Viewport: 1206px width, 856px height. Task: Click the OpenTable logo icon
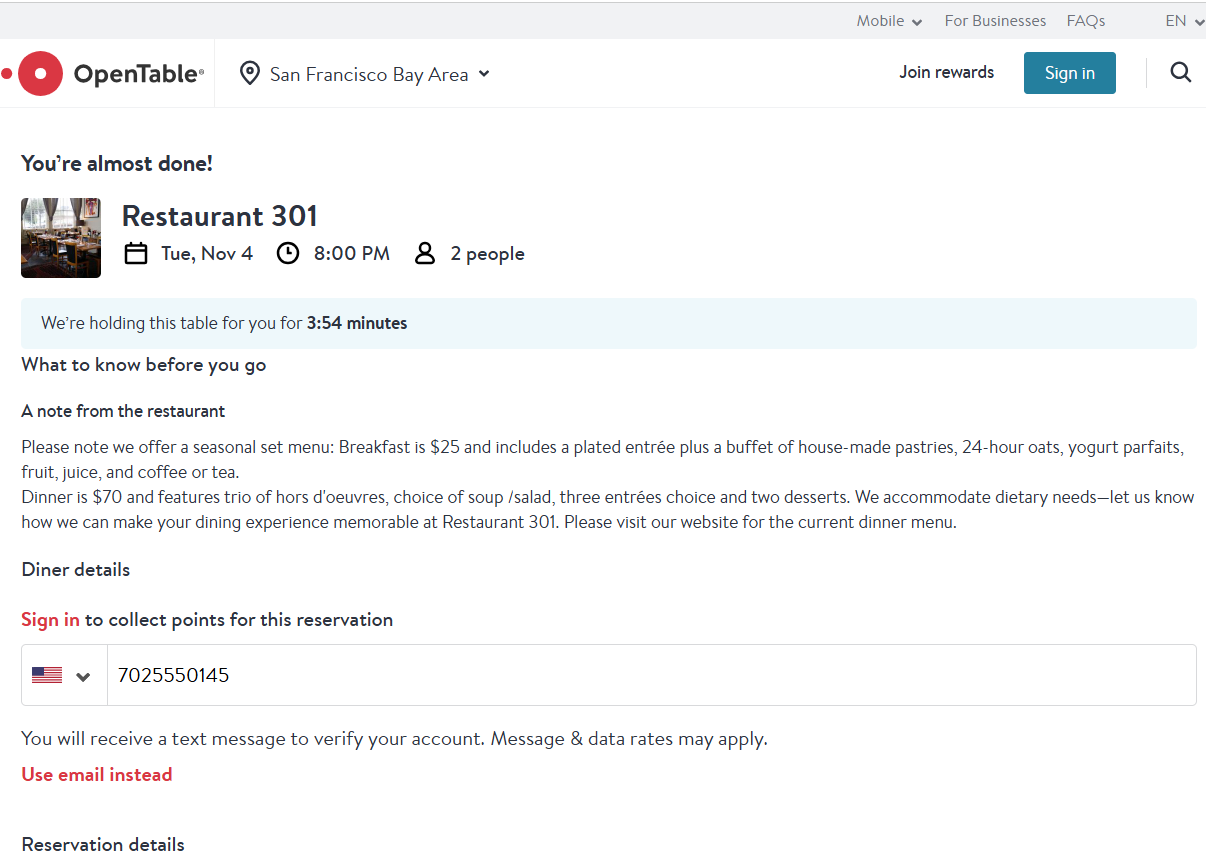tap(41, 73)
